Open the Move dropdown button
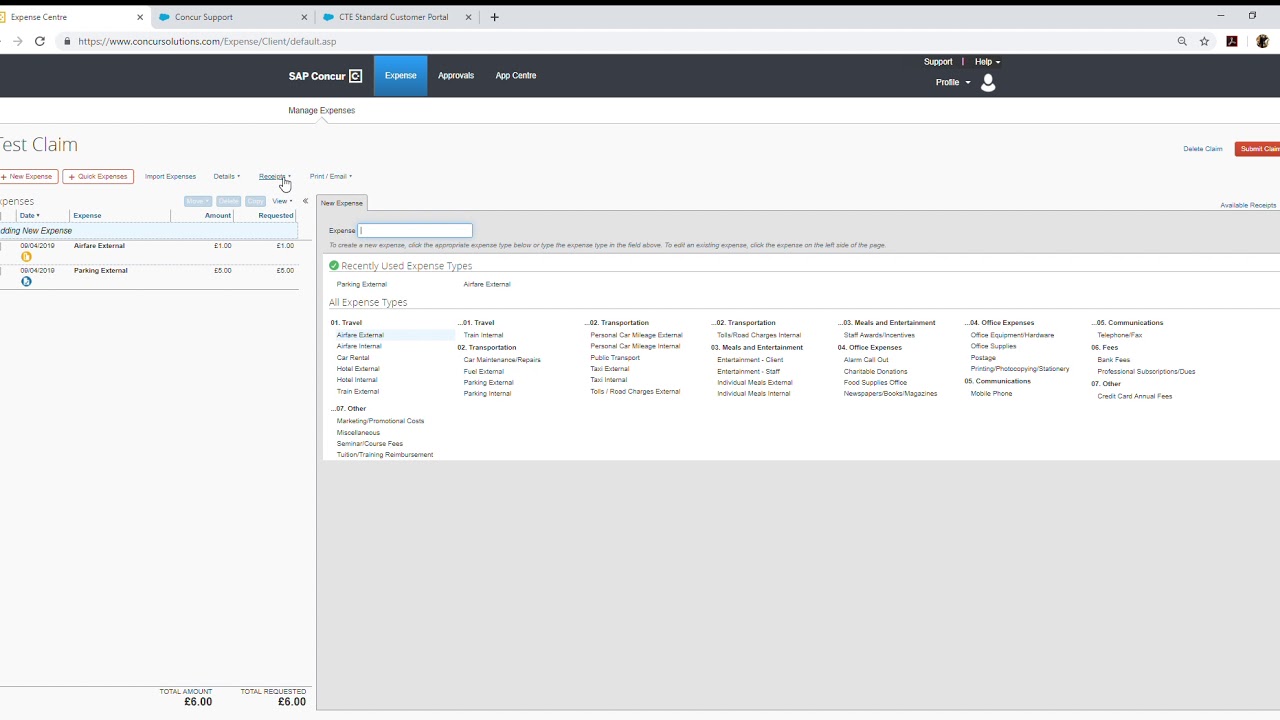 coord(198,201)
